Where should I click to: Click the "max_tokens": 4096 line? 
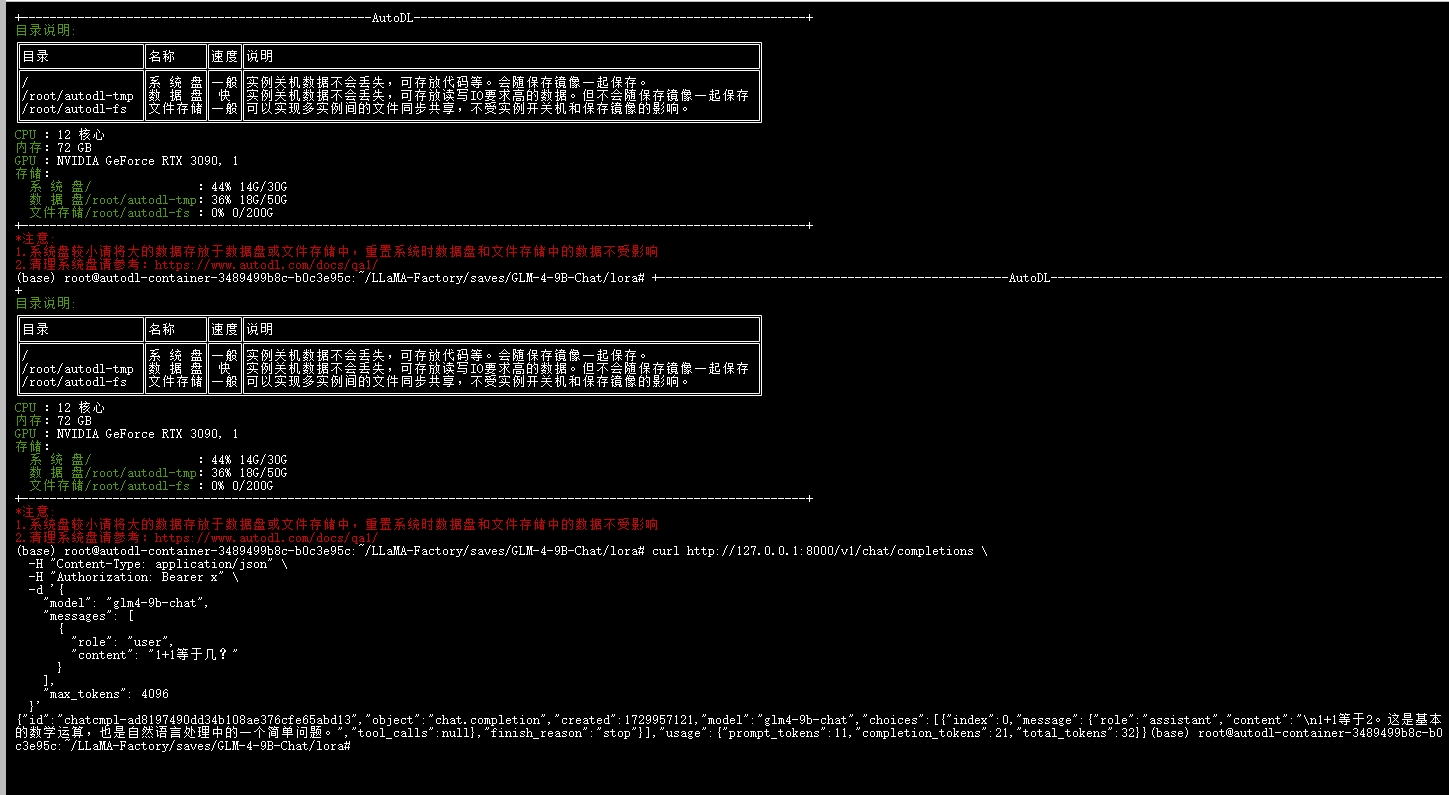(x=106, y=694)
